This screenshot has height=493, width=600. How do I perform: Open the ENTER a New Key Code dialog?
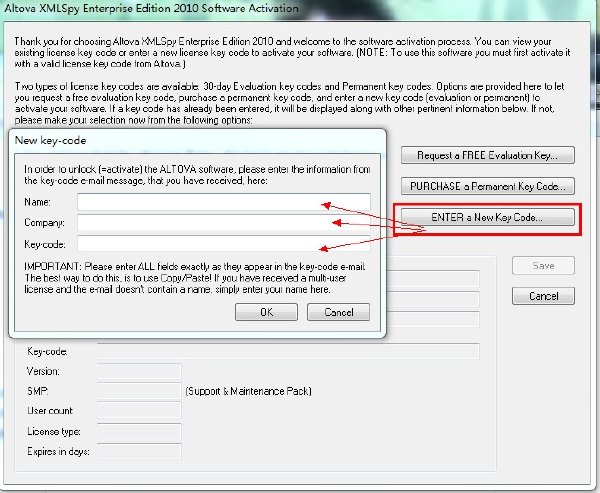tap(488, 217)
